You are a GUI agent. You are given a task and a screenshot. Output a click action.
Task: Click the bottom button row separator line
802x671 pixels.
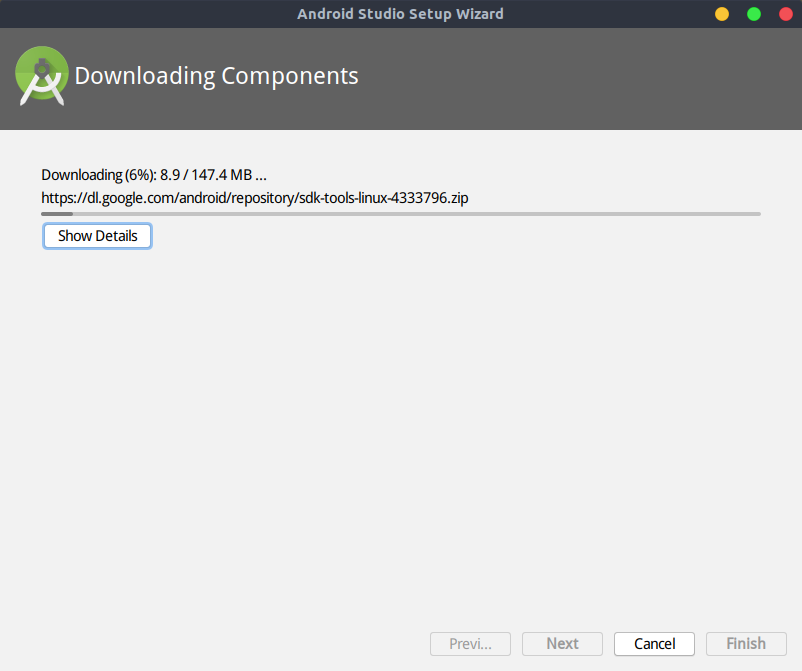pos(400,620)
